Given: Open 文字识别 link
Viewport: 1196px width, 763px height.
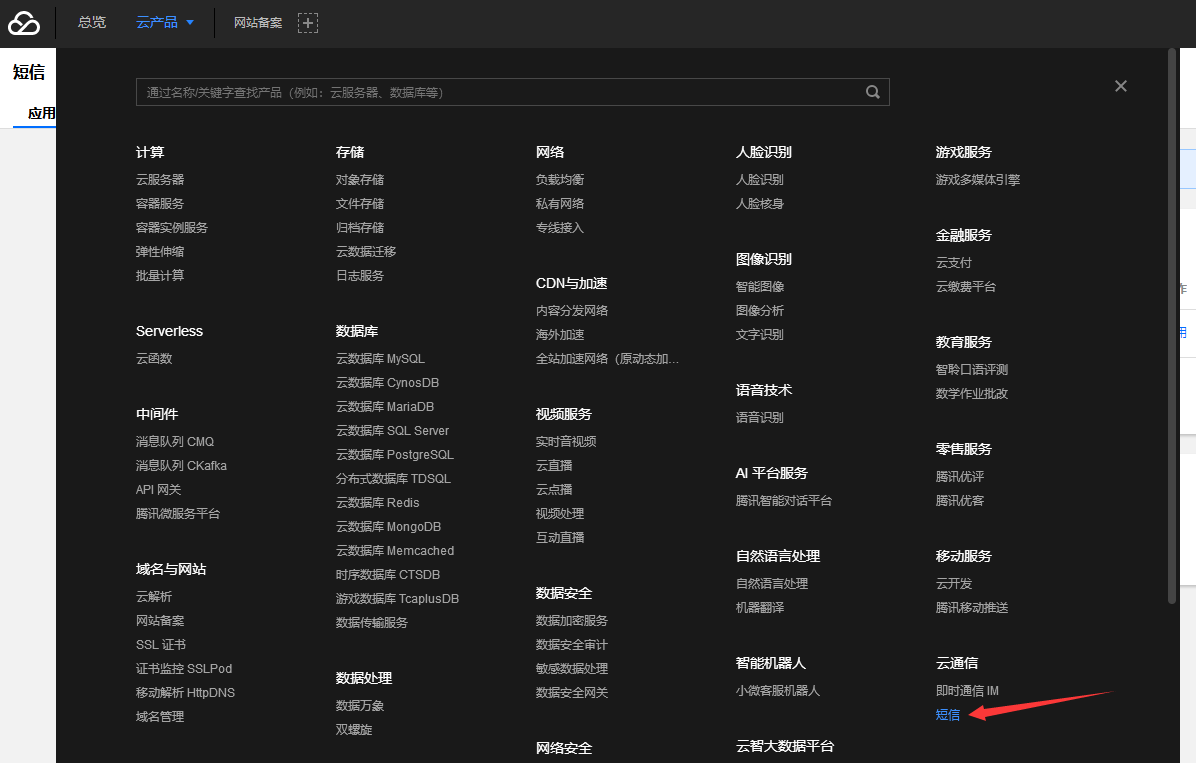Looking at the screenshot, I should point(760,335).
